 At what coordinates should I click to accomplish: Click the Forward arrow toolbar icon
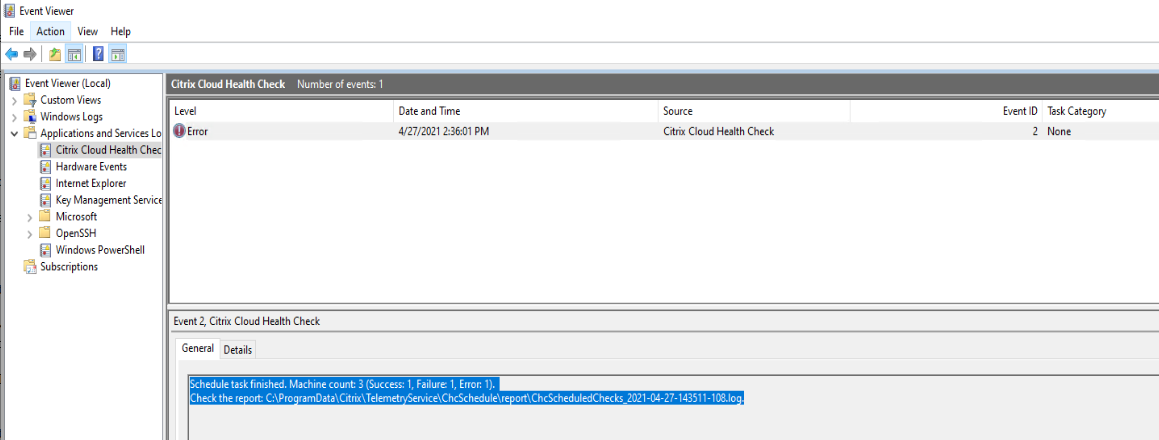click(x=30, y=54)
